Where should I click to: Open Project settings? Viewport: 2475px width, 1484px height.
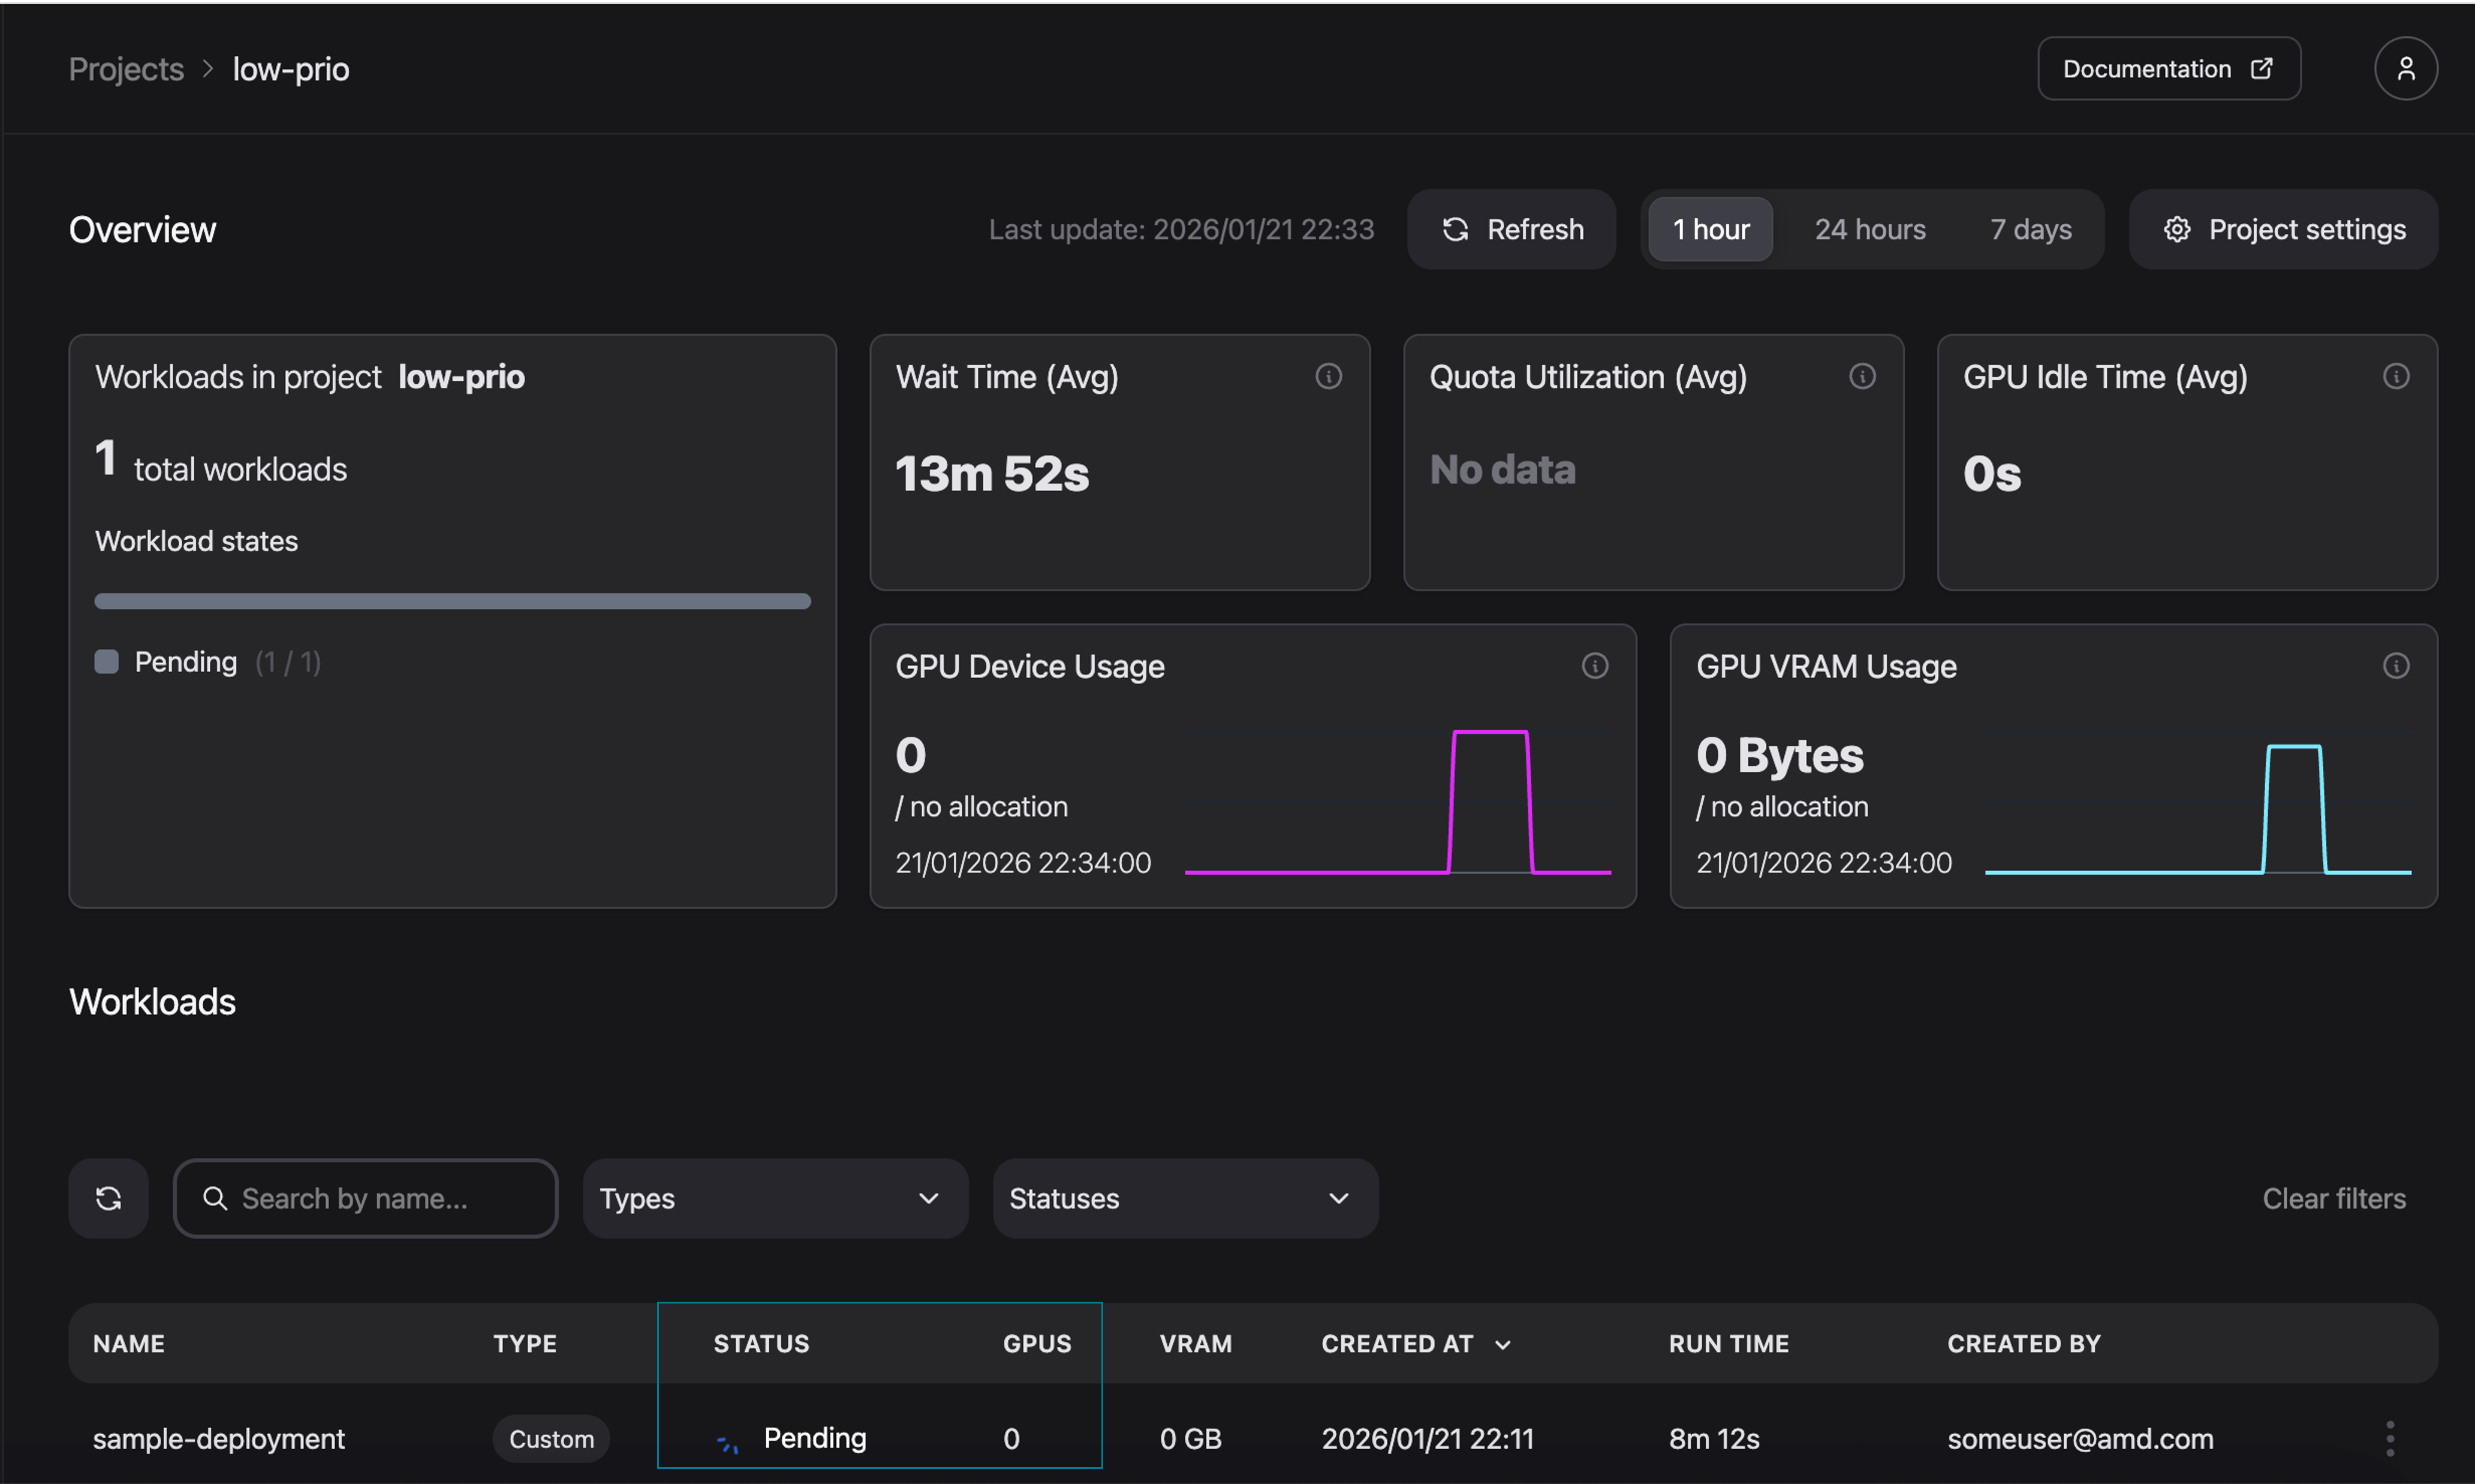tap(2284, 230)
